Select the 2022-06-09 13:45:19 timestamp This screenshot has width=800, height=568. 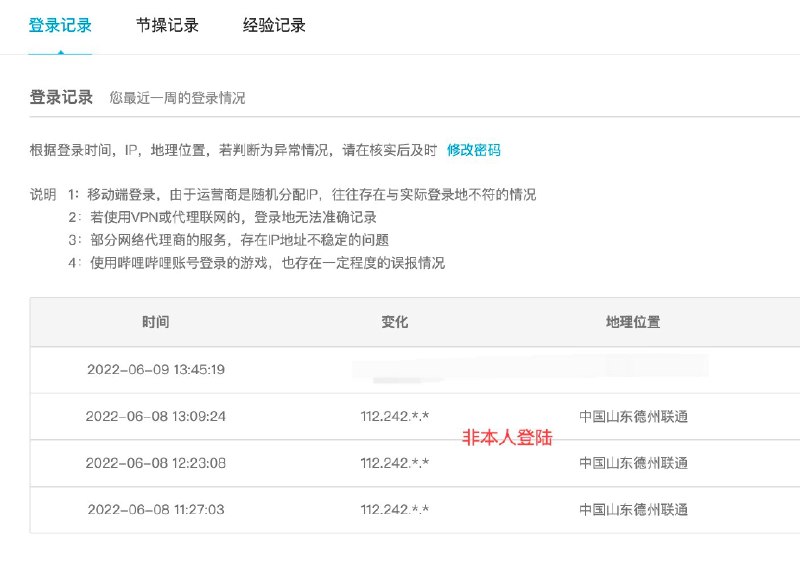click(x=155, y=369)
